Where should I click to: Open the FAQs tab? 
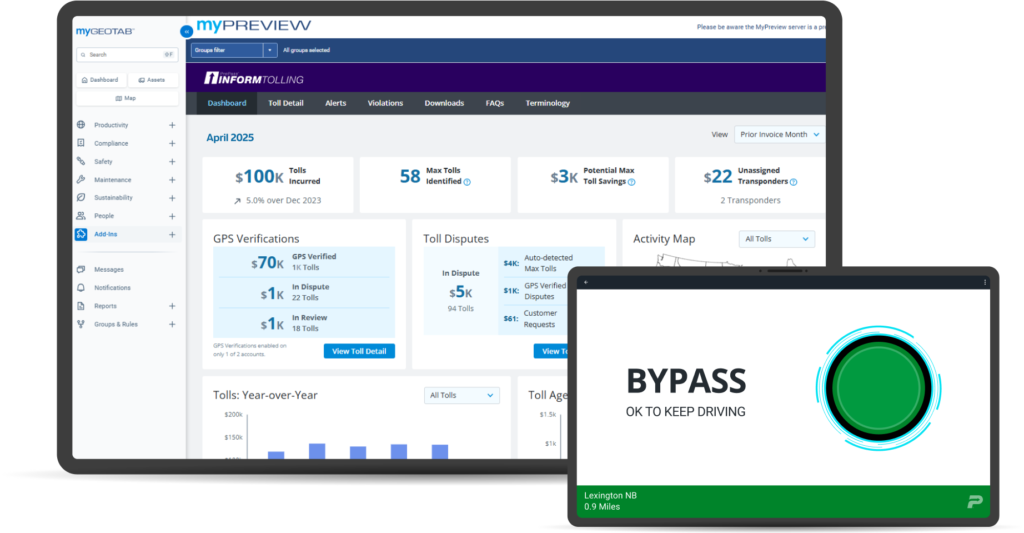tap(494, 103)
